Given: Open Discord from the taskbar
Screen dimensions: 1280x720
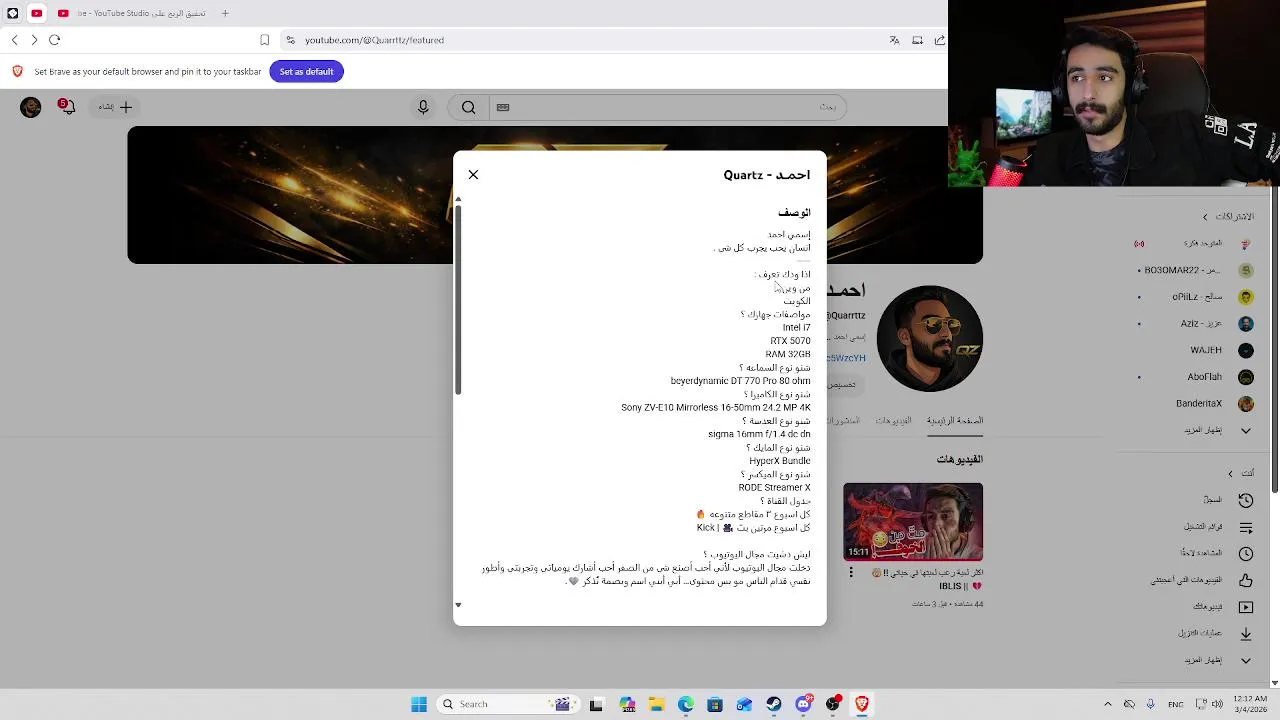Looking at the screenshot, I should tap(803, 704).
